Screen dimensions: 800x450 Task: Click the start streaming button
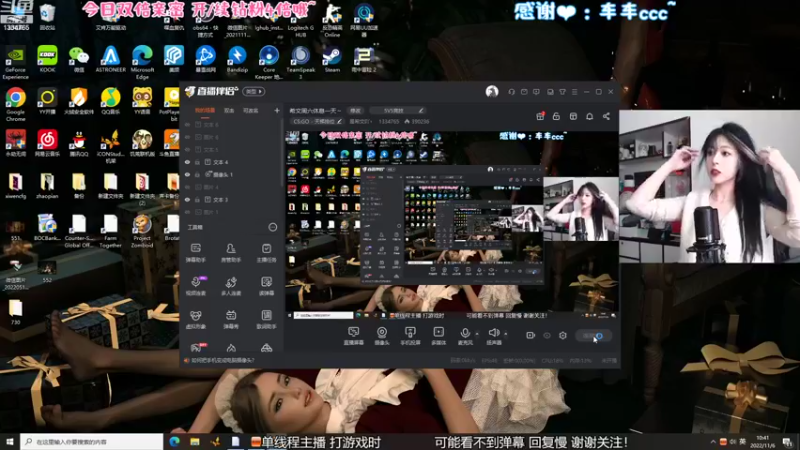[593, 336]
